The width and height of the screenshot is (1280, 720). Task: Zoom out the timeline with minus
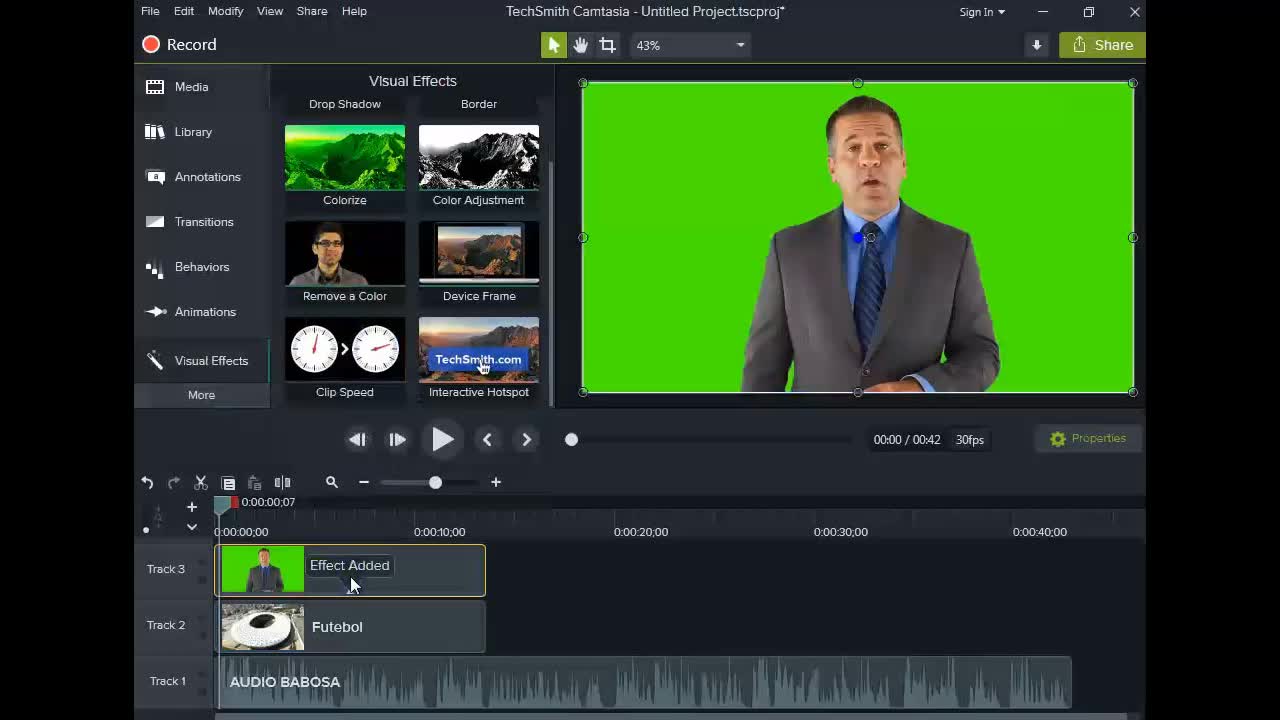[364, 482]
